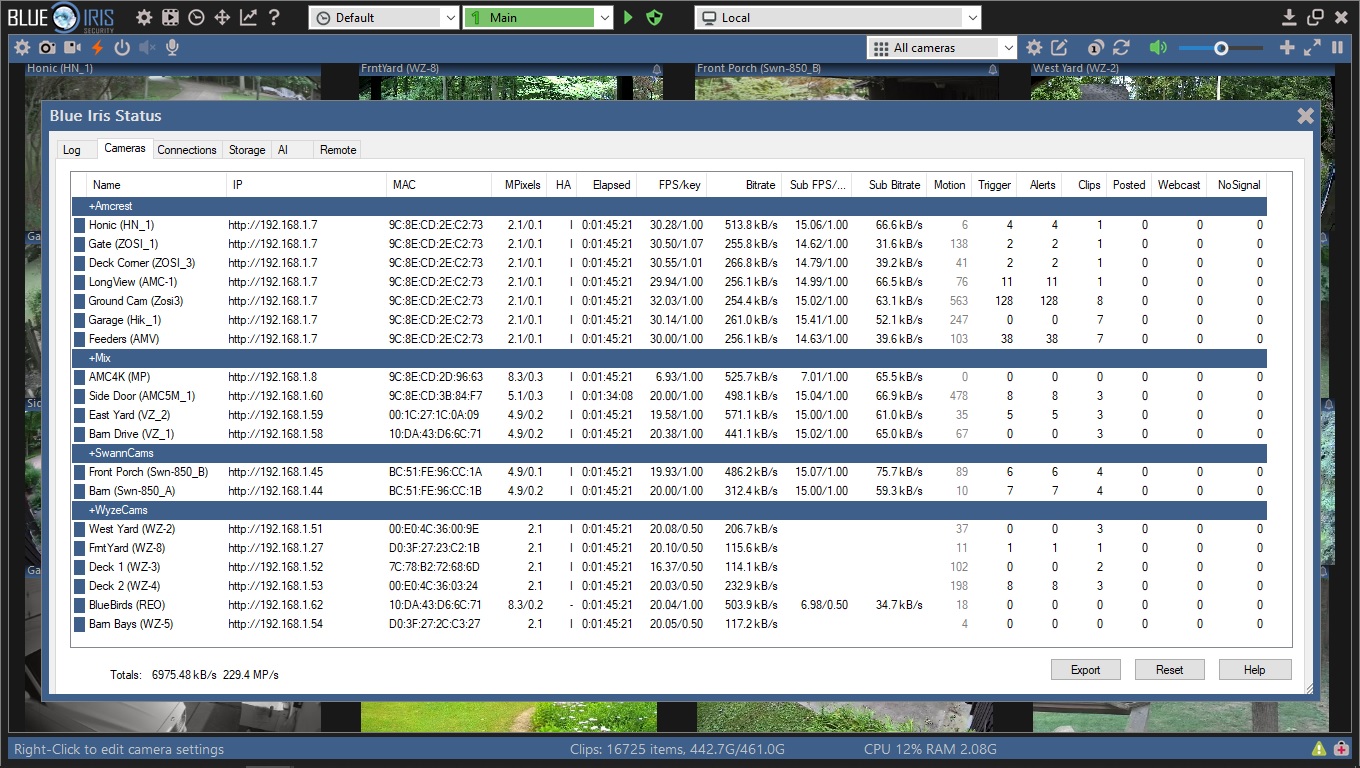Open the Main schedule dropdown
The width and height of the screenshot is (1360, 768).
coord(538,17)
